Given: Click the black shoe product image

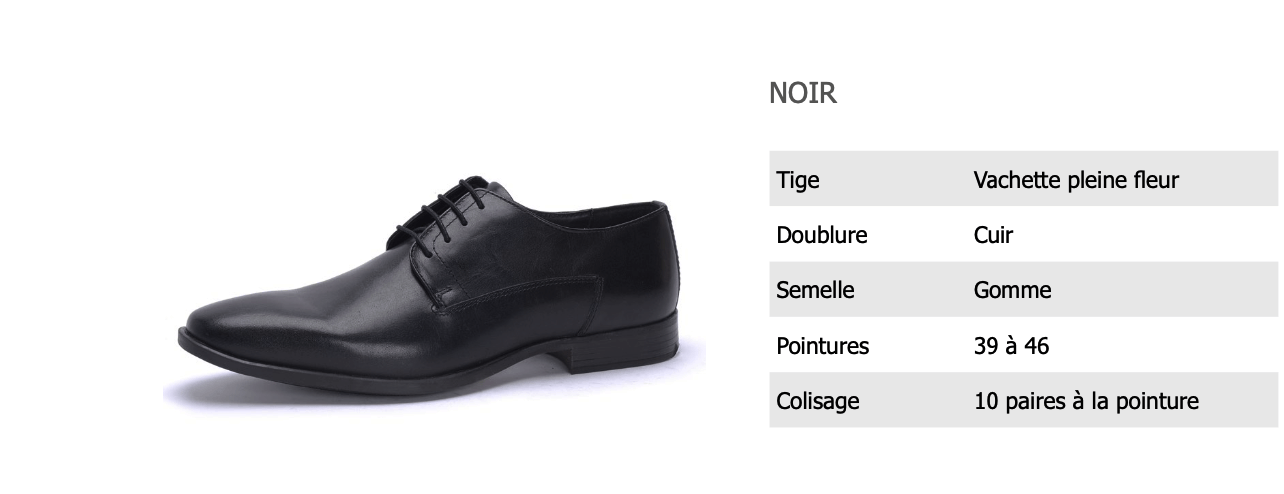Looking at the screenshot, I should (434, 290).
